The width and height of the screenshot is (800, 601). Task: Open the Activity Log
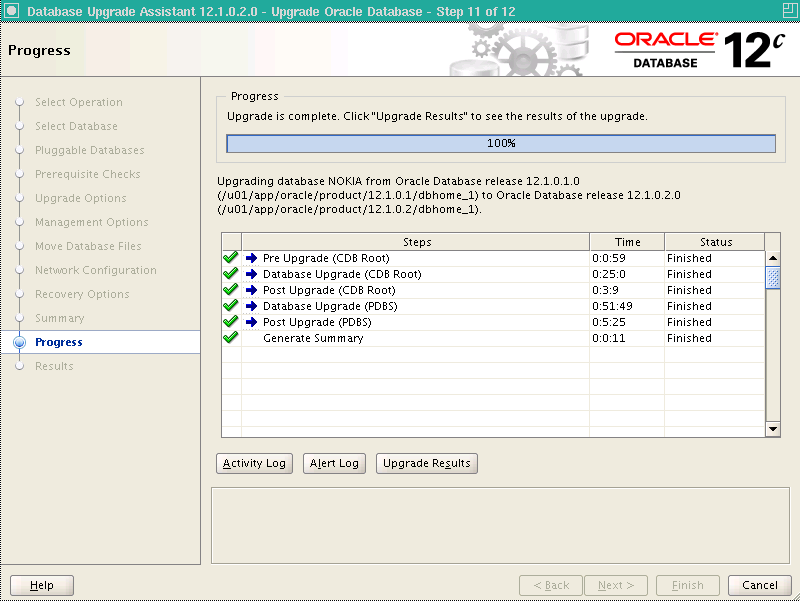pos(254,463)
